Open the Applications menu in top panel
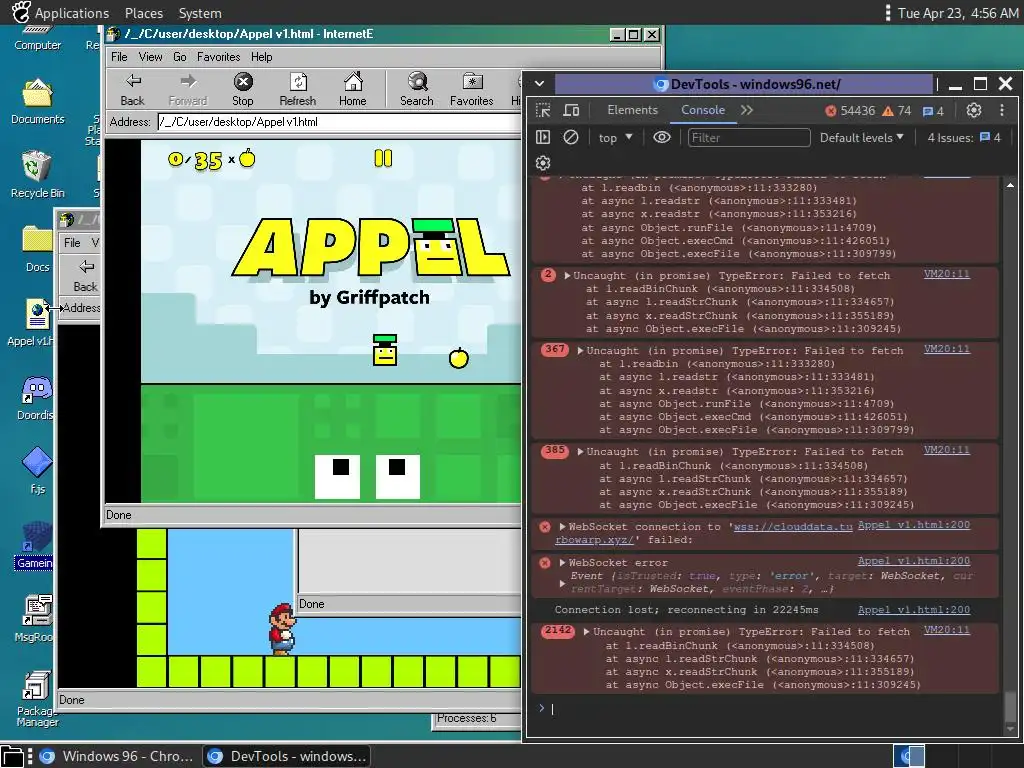1024x768 pixels. tap(72, 13)
